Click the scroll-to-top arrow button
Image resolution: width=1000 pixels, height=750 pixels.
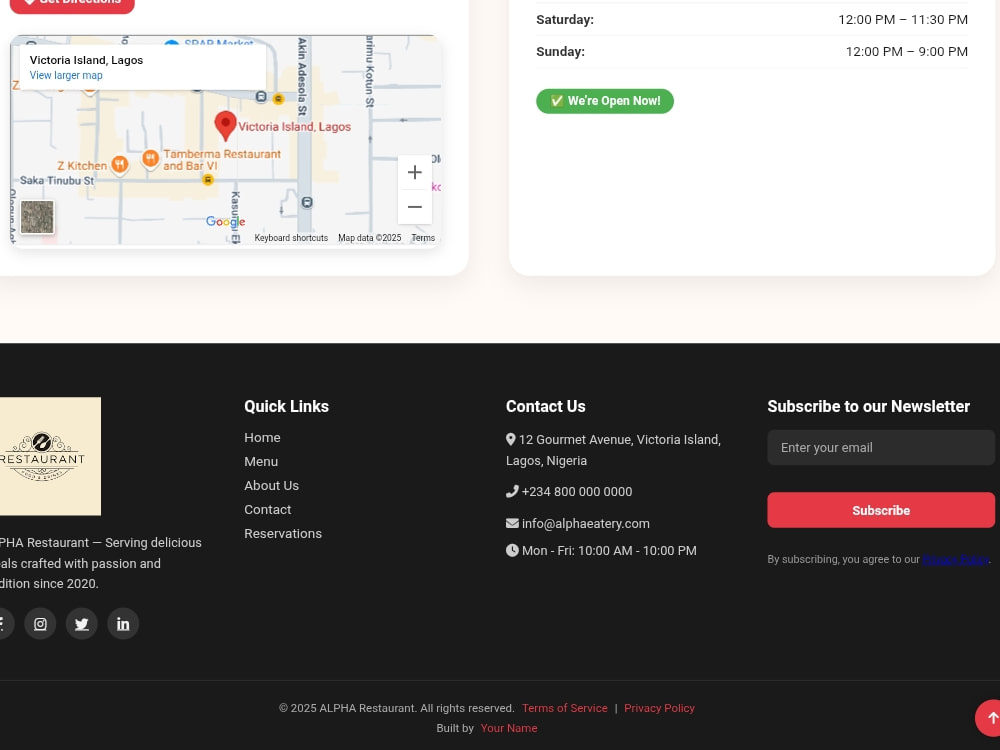pos(989,718)
